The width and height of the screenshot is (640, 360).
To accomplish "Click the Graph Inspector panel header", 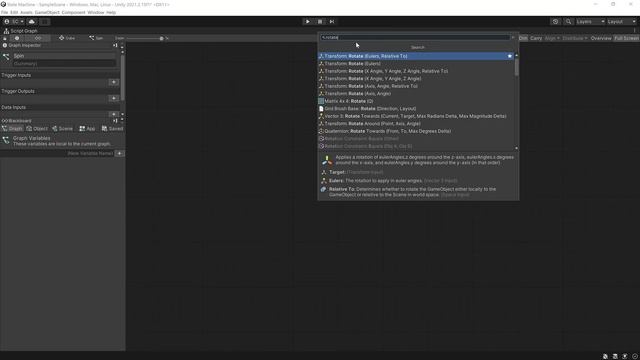I will point(57,45).
